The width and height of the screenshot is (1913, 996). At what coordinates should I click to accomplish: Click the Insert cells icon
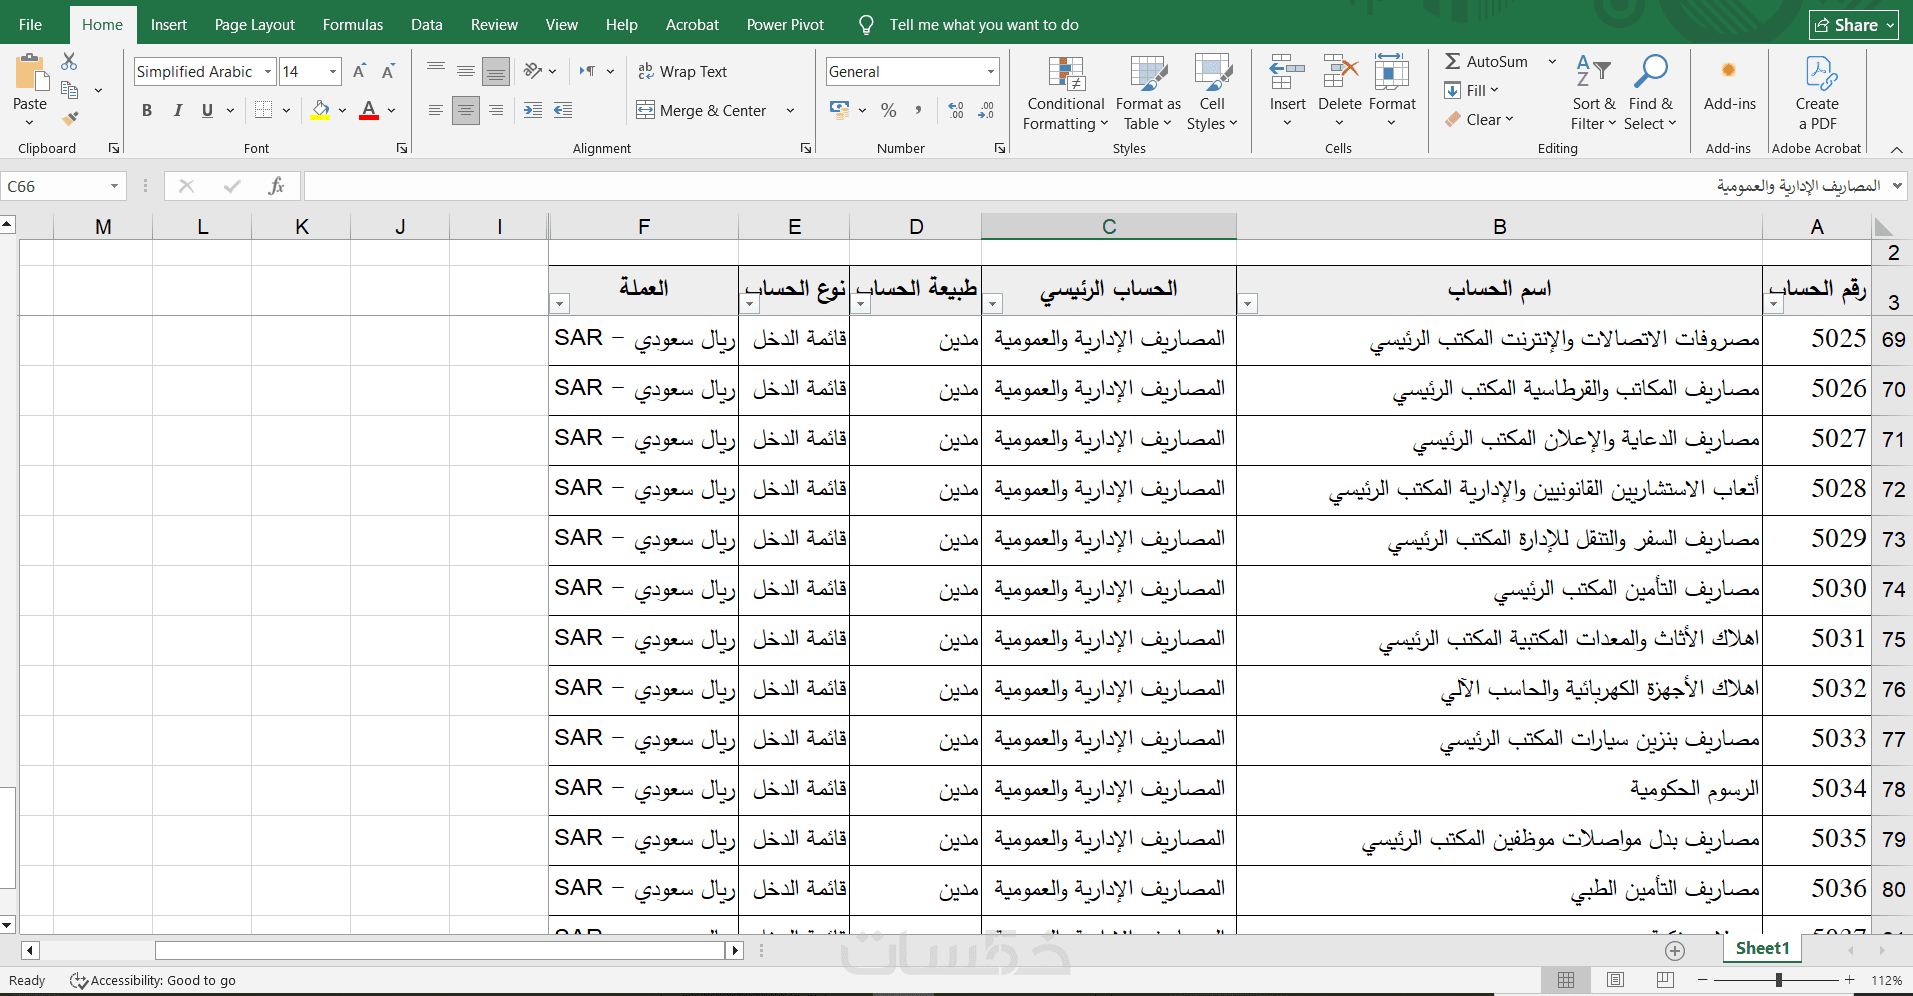[x=1287, y=72]
